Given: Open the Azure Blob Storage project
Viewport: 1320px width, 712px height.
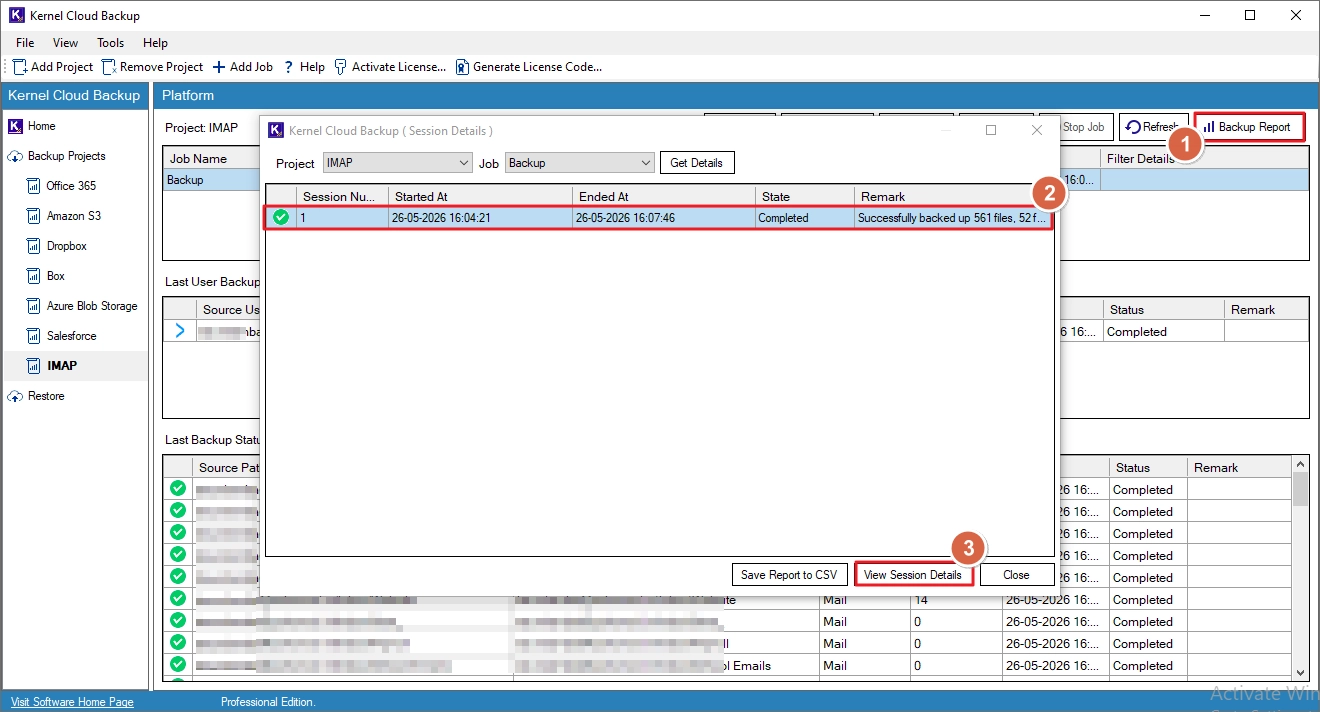Looking at the screenshot, I should [x=91, y=306].
